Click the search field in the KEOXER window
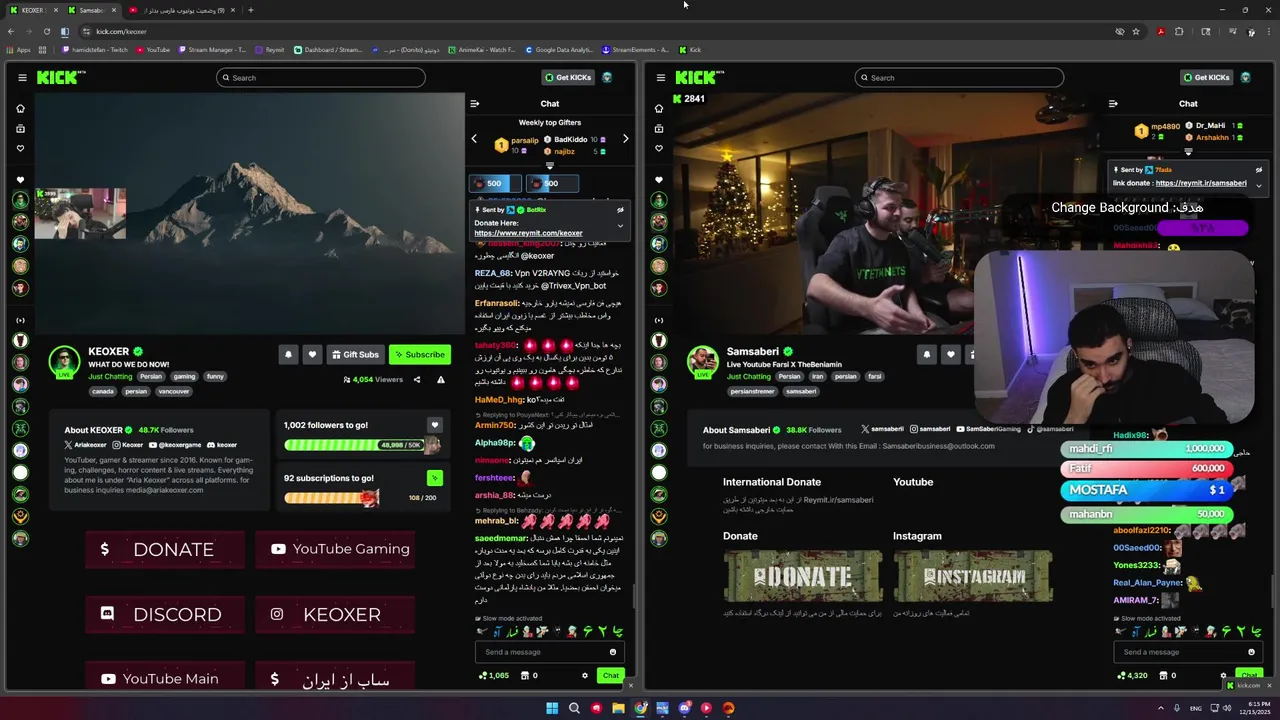Image resolution: width=1280 pixels, height=720 pixels. click(320, 78)
